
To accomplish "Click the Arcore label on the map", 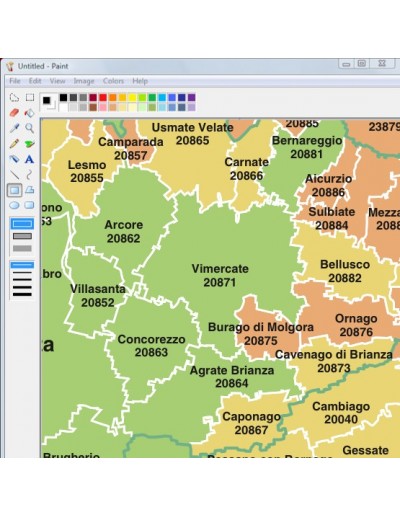I will (124, 225).
